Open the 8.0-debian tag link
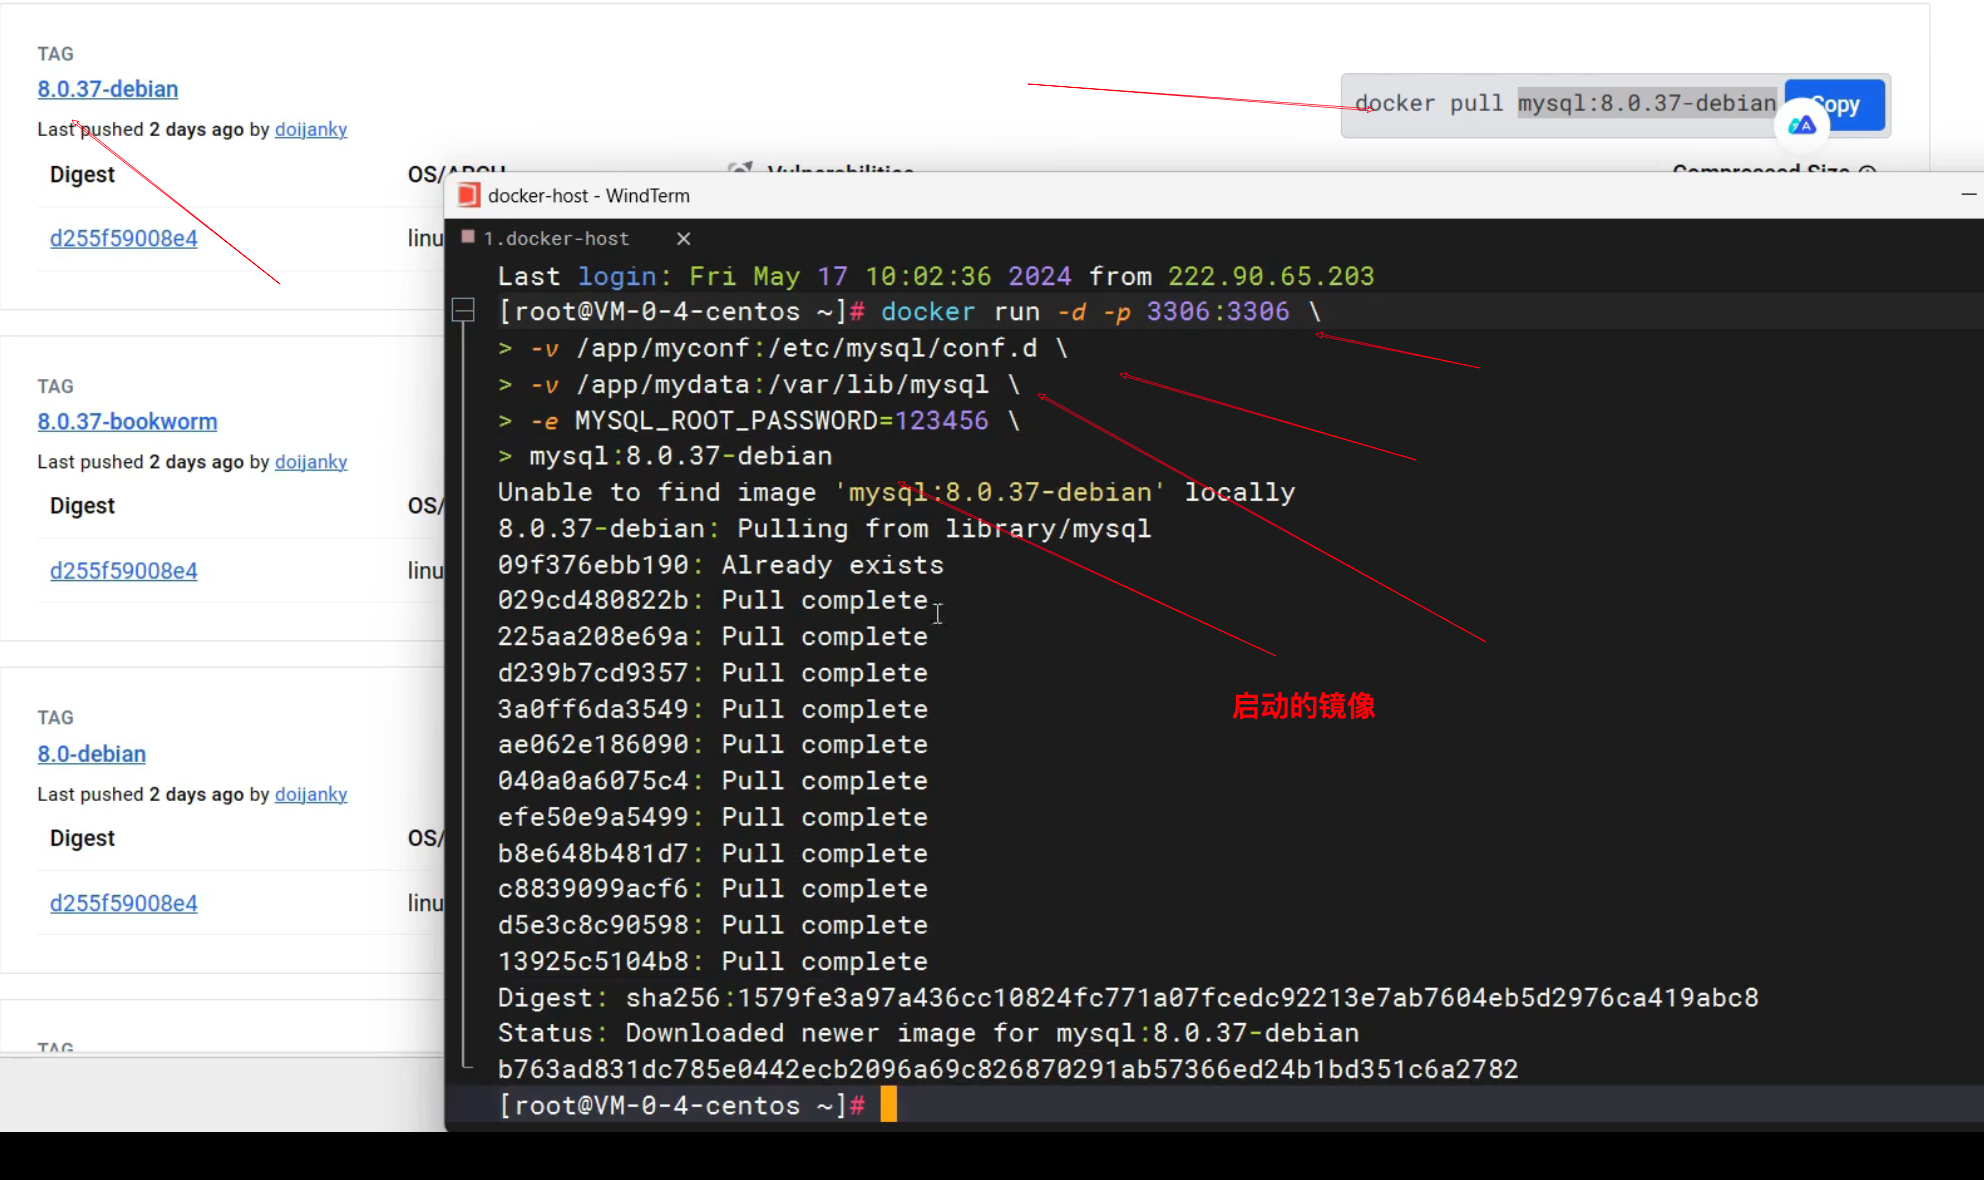Screen dimensions: 1984x1180 coord(92,754)
